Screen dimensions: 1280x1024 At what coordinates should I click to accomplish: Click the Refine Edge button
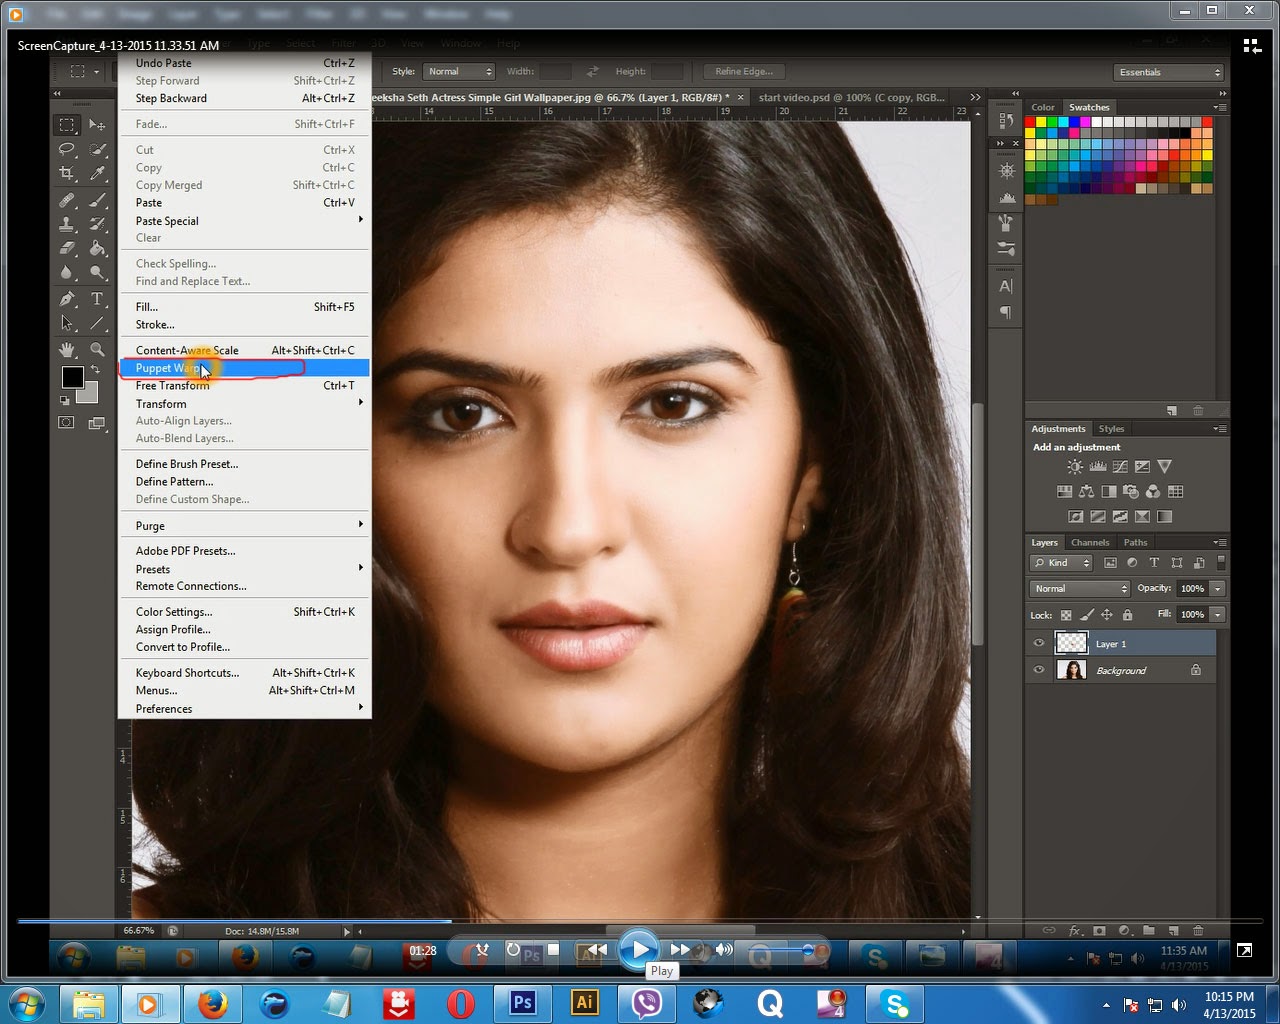742,71
